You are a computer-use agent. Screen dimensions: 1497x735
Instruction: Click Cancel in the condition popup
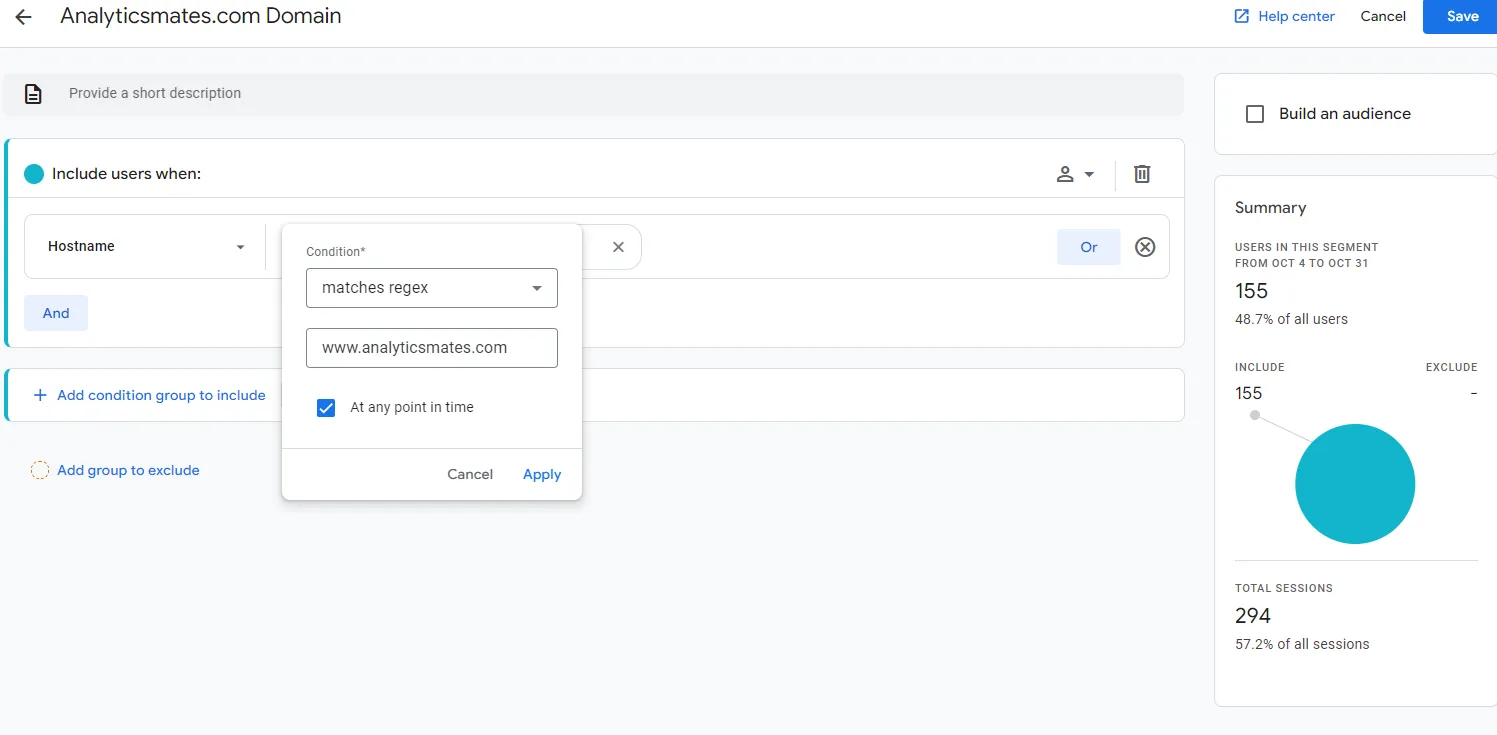pos(470,474)
